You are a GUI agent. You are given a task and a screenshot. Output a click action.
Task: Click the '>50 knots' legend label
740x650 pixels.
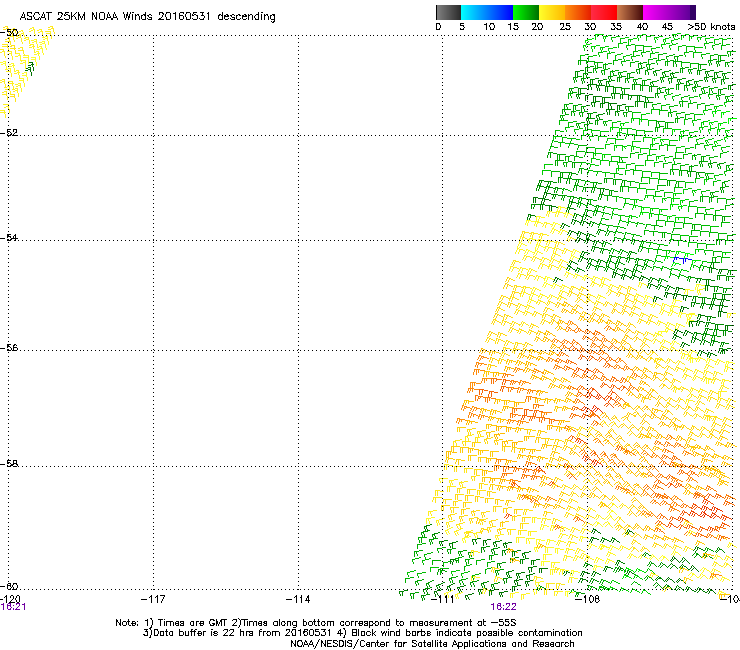click(711, 27)
